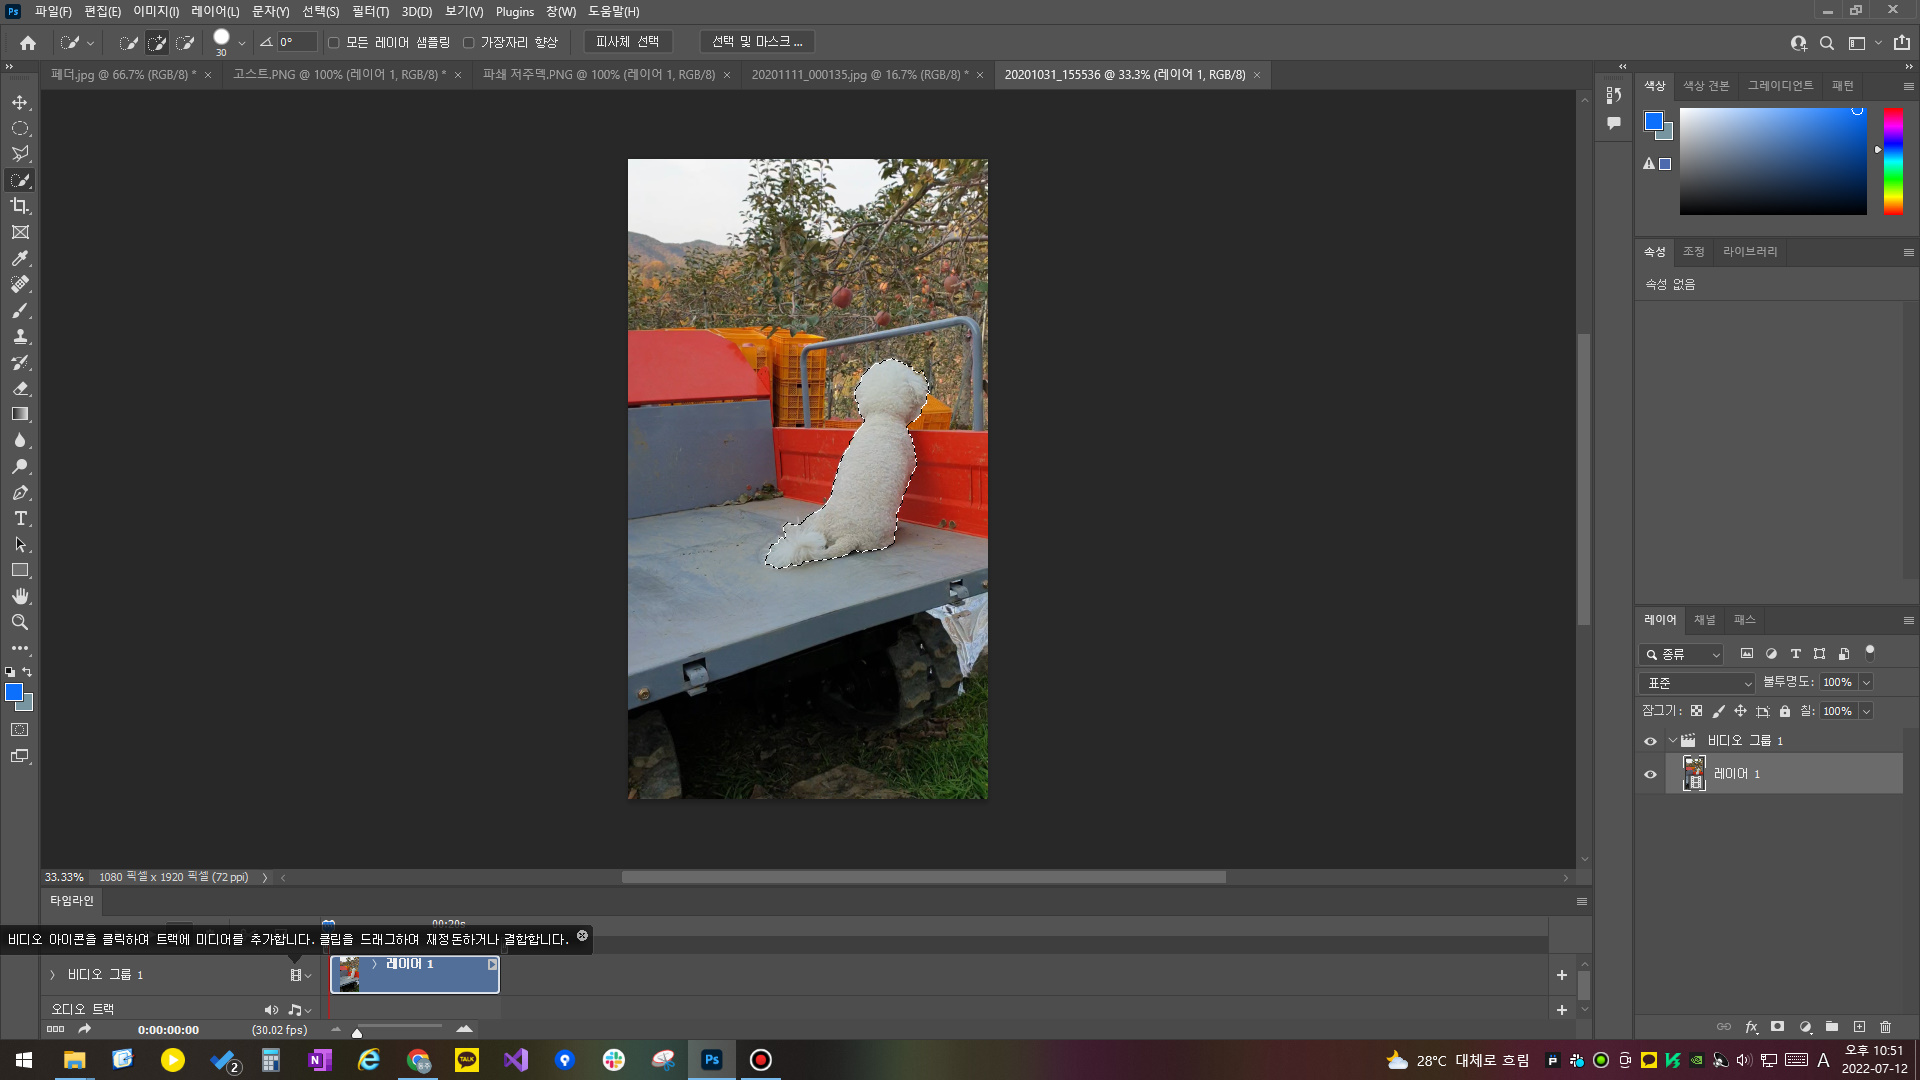Image resolution: width=1920 pixels, height=1080 pixels.
Task: Open the blend mode 표준 dropdown
Action: [1698, 683]
